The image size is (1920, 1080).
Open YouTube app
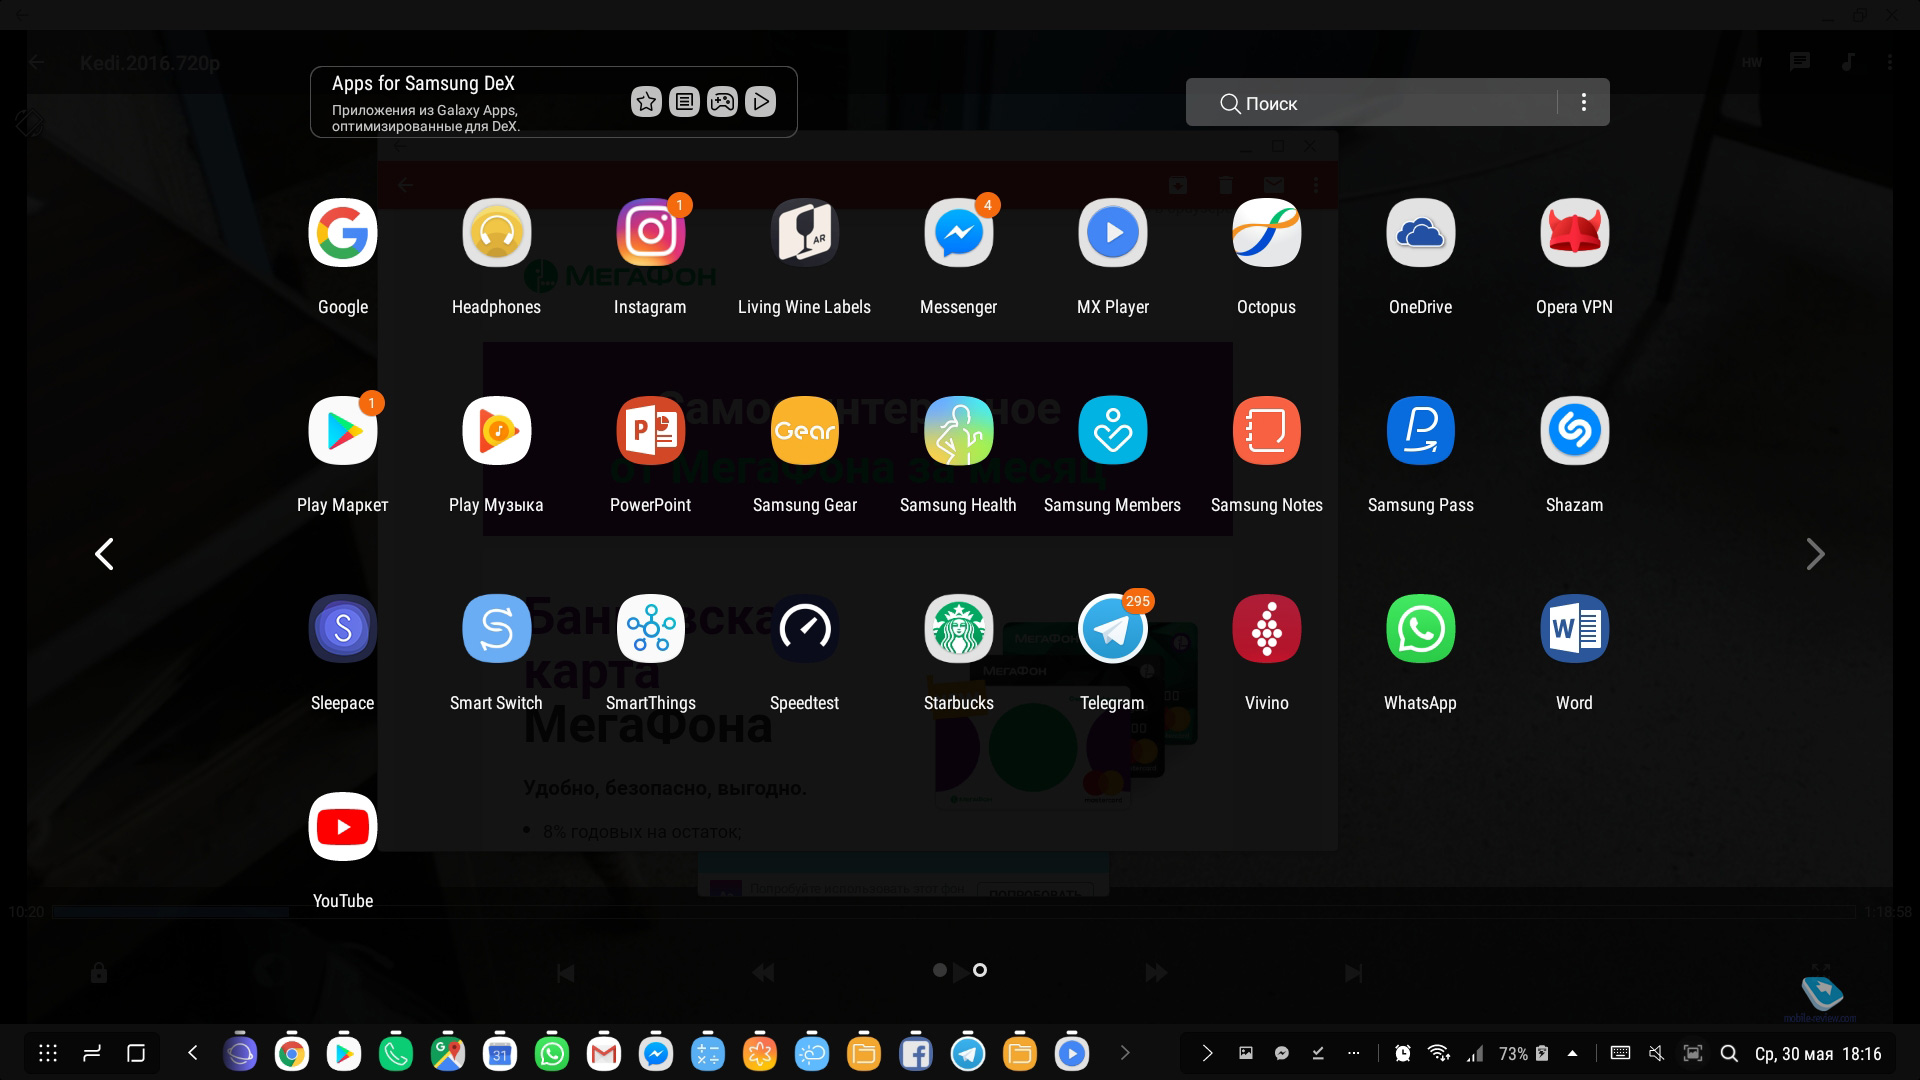[x=343, y=827]
